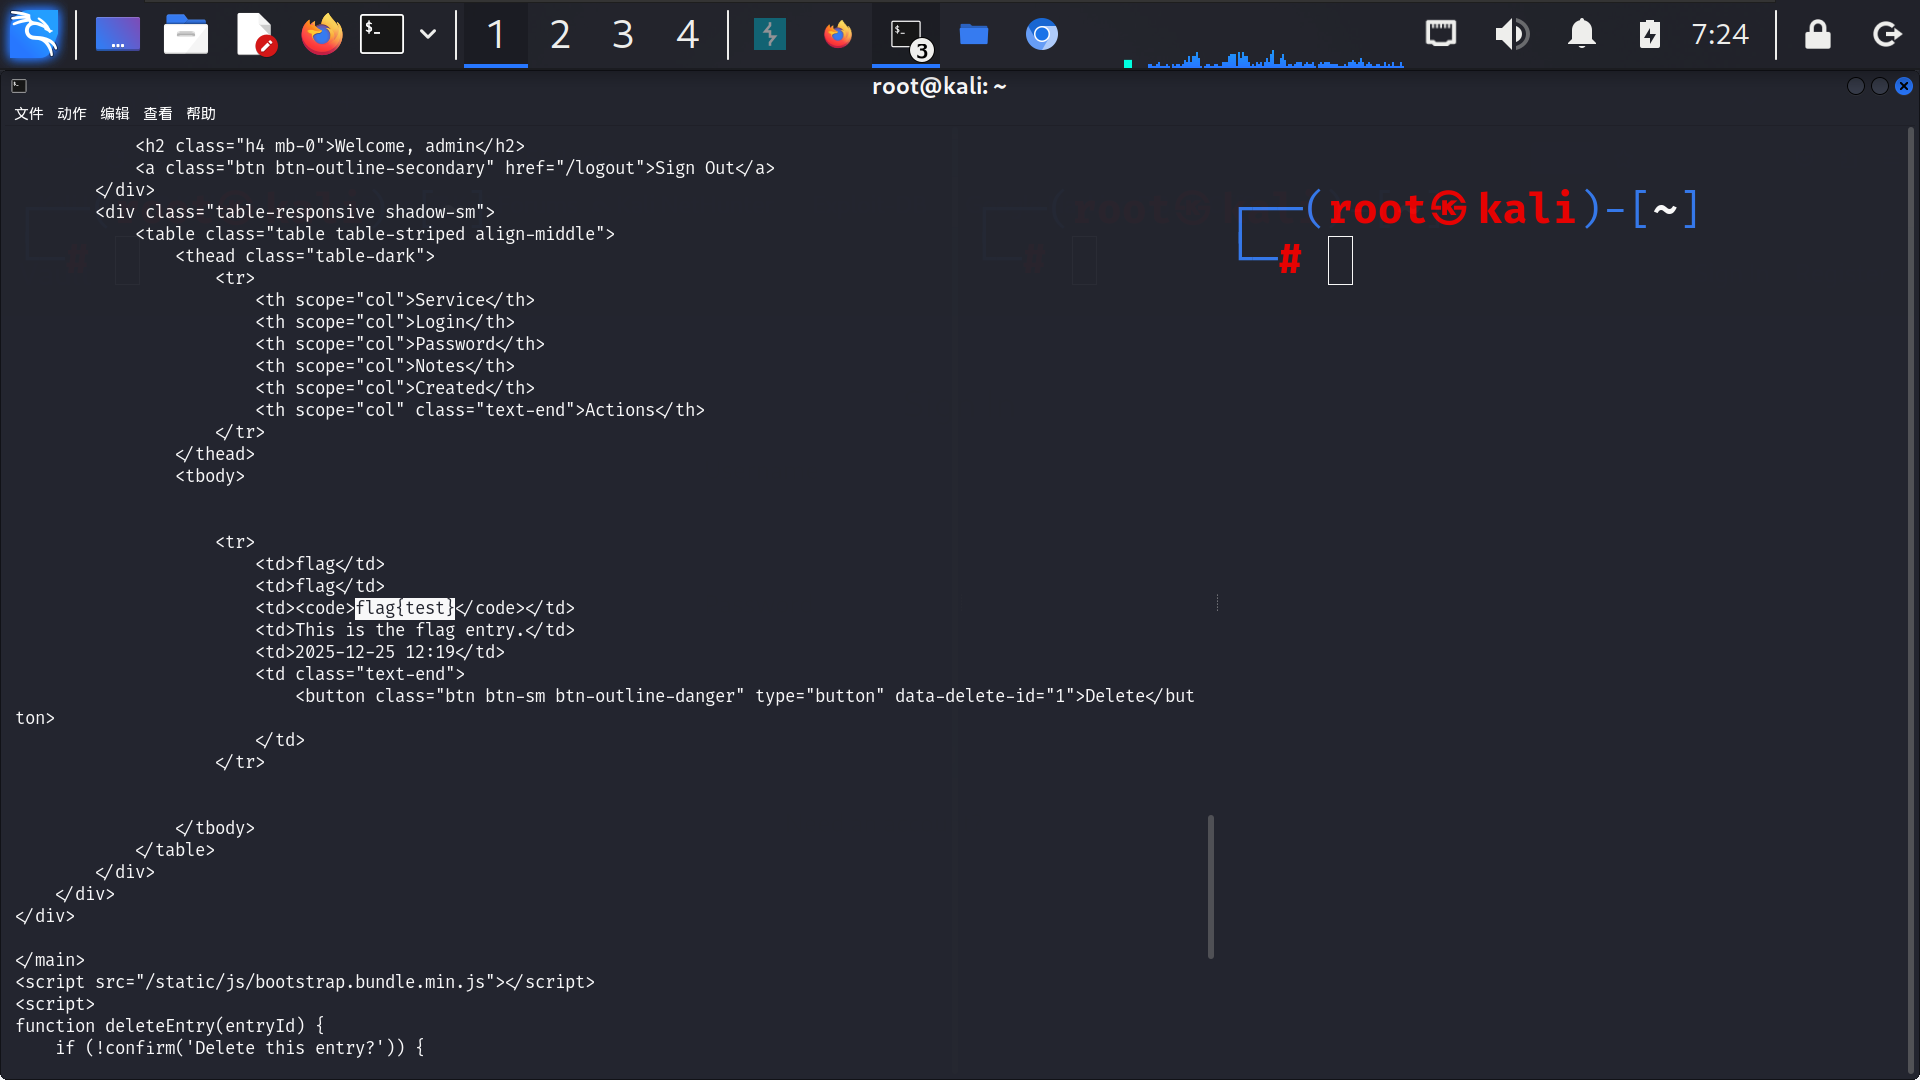Open the network connections tray icon

(1440, 34)
